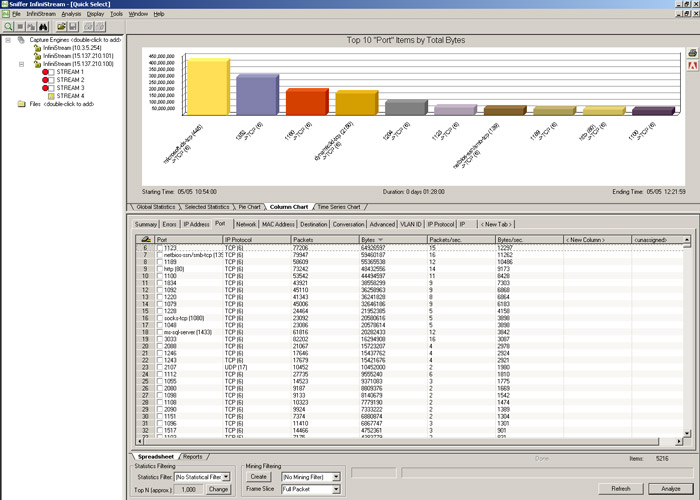Click the Top N (approx.) value field

click(x=188, y=489)
